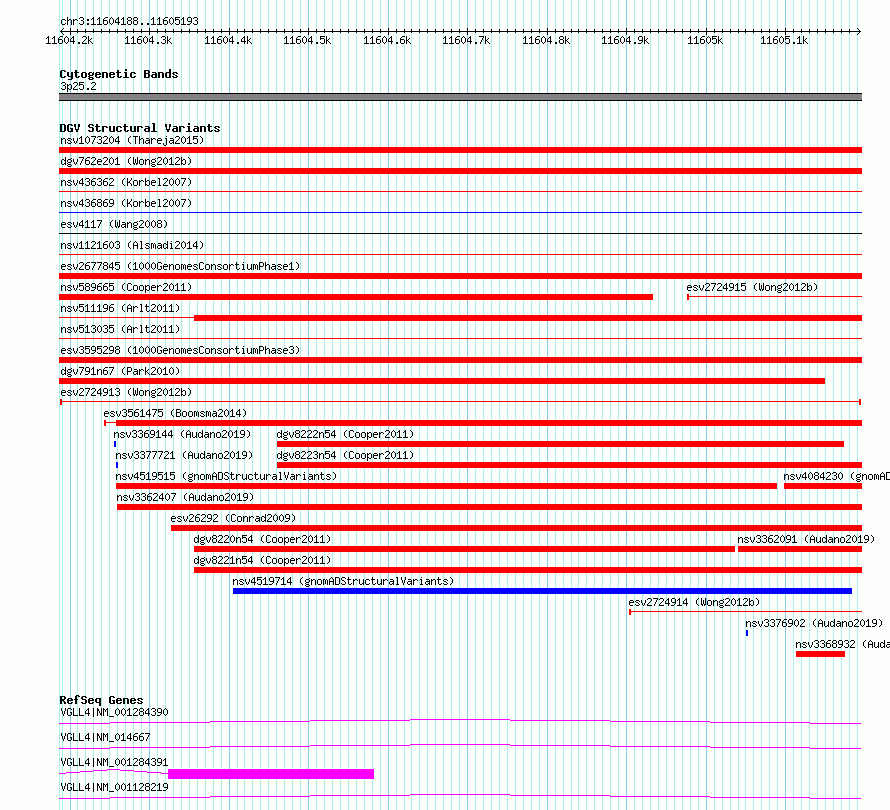
Task: Click the Cytogenetic Bands track title
Action: [x=119, y=74]
